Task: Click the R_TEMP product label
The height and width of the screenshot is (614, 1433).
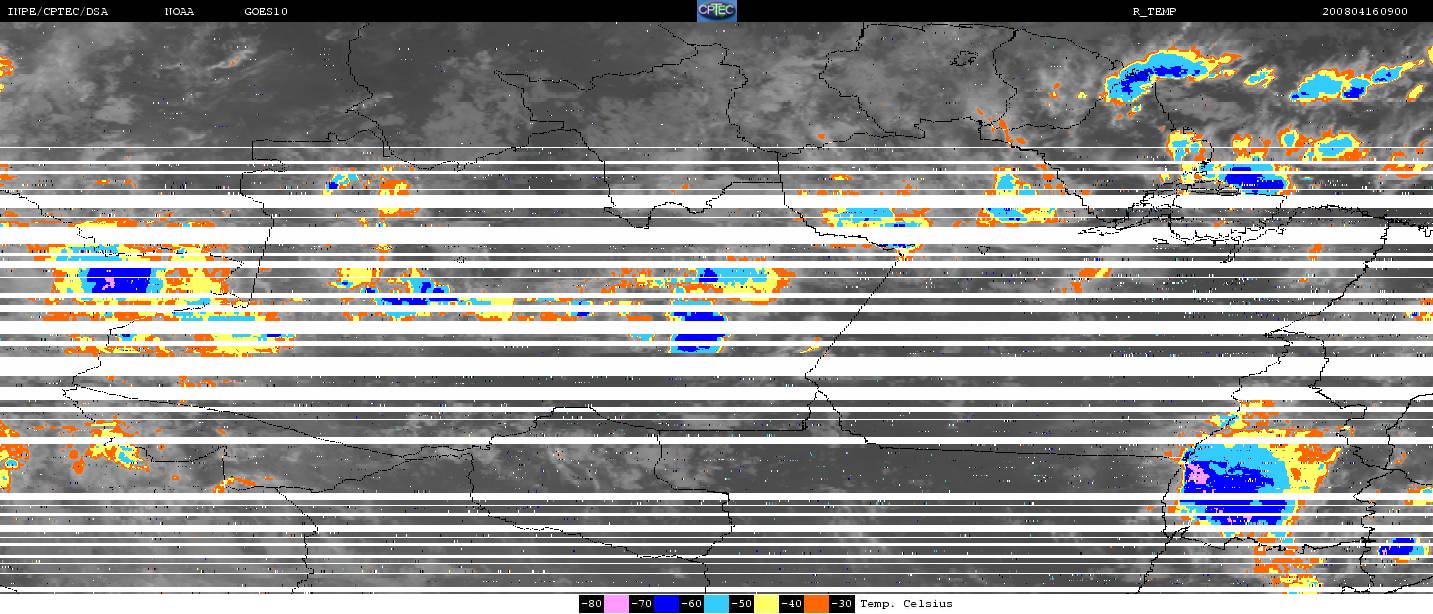Action: pos(1154,12)
